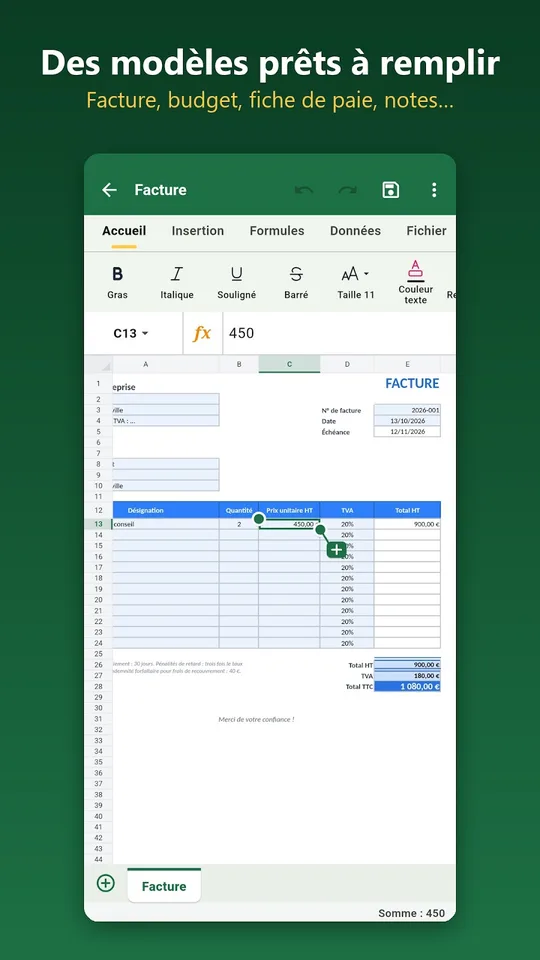The width and height of the screenshot is (540, 960).
Task: Click the N° de facture label
Action: click(x=341, y=410)
